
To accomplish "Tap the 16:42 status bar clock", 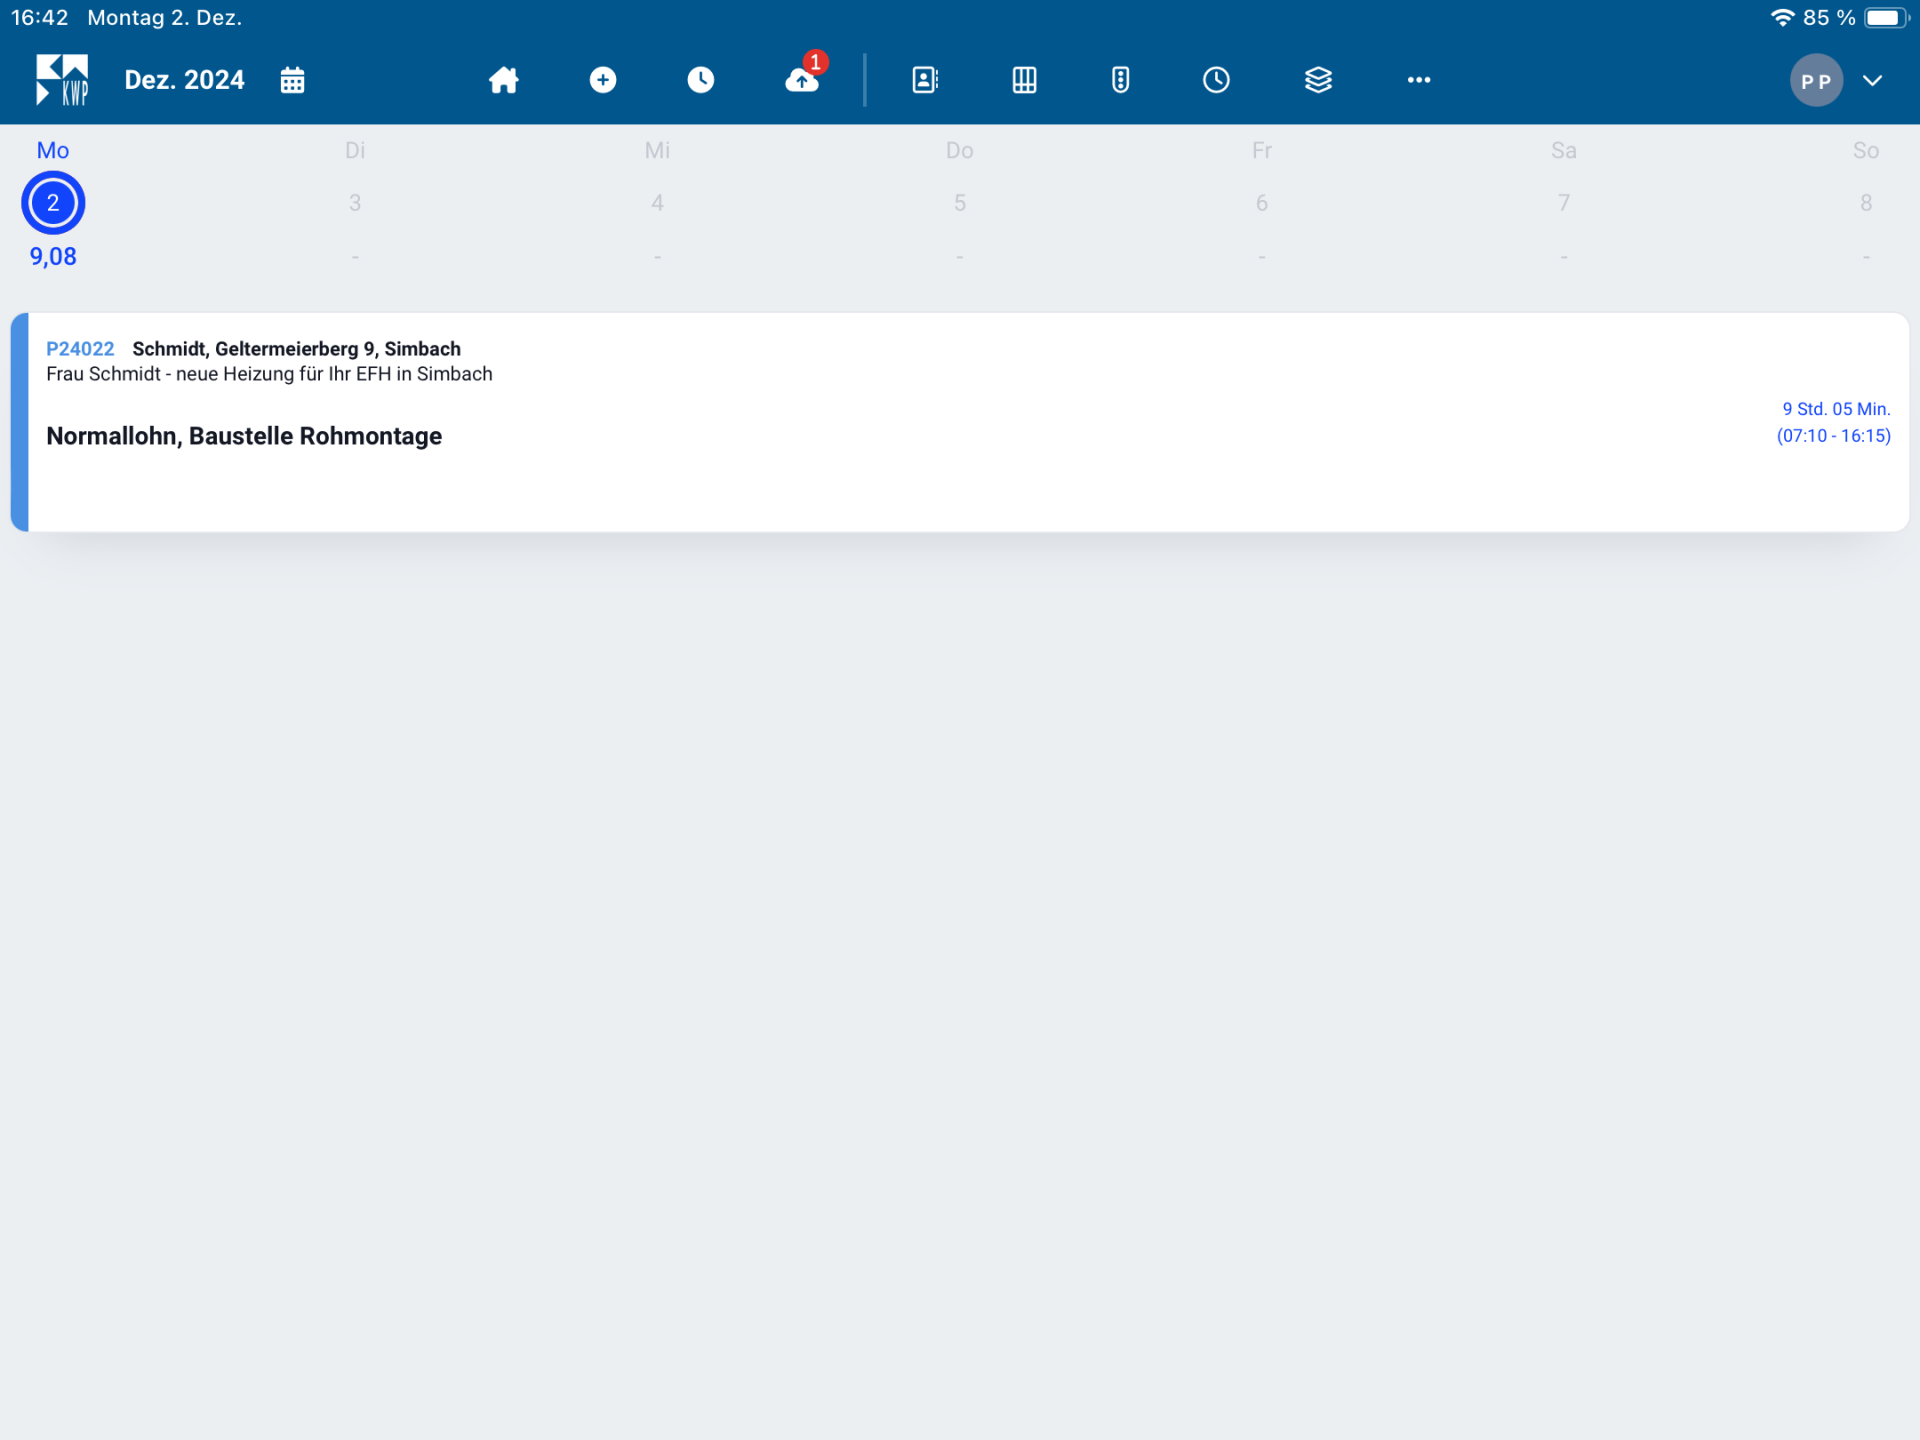I will click(40, 18).
